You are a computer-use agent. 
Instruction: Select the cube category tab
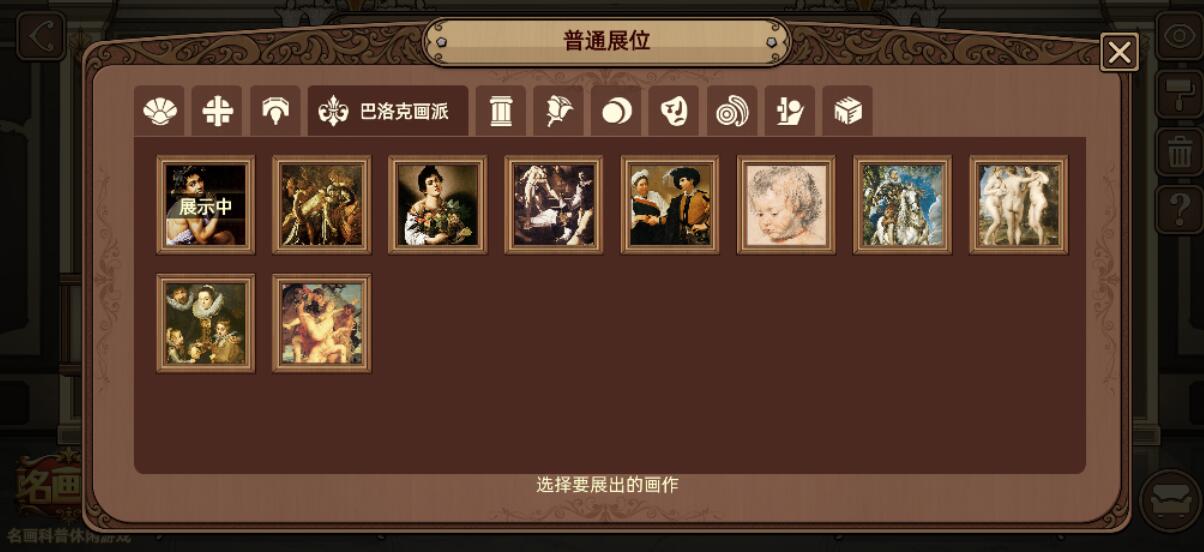click(848, 112)
